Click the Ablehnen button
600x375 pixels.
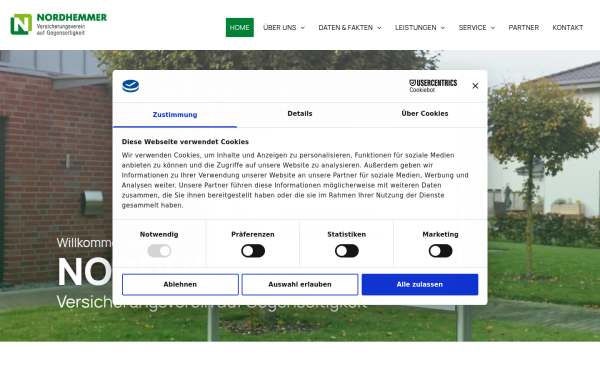(x=180, y=284)
